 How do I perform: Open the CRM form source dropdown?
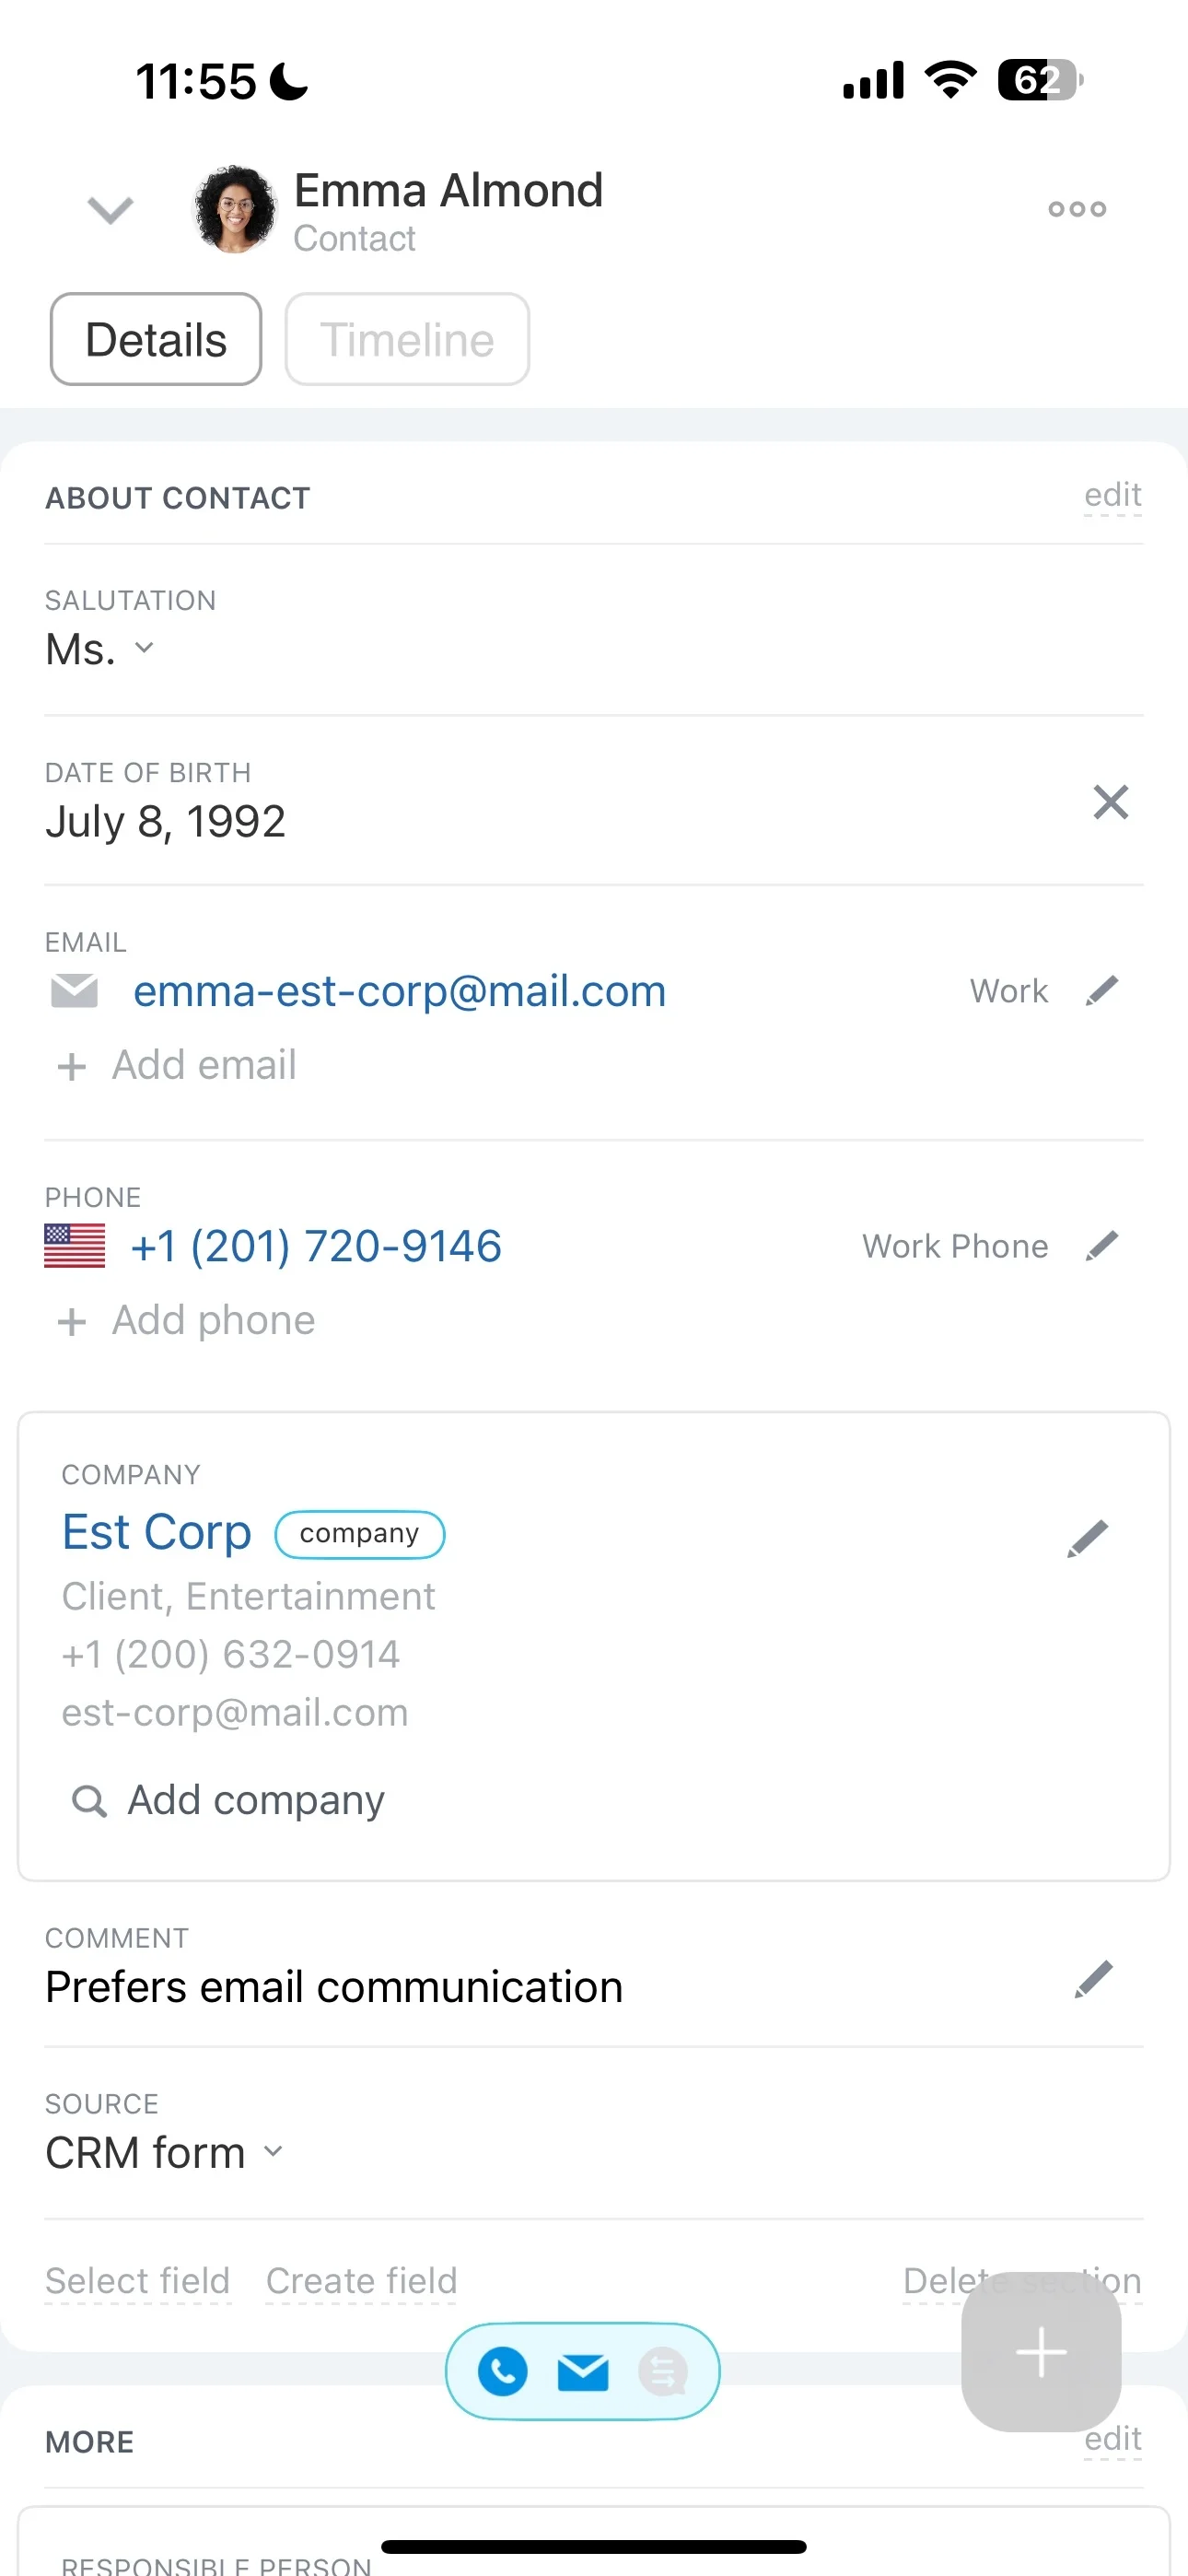(x=165, y=2152)
